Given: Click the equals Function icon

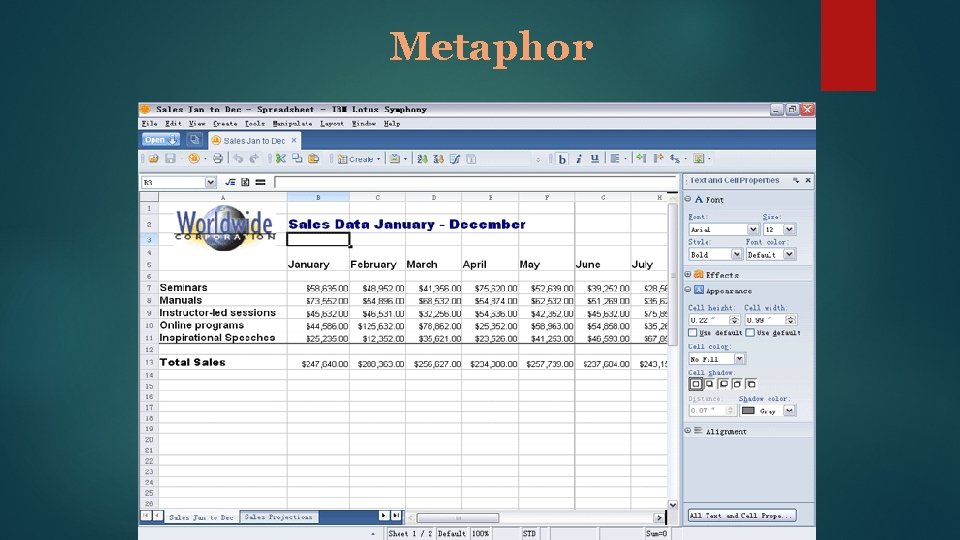Looking at the screenshot, I should tap(260, 182).
